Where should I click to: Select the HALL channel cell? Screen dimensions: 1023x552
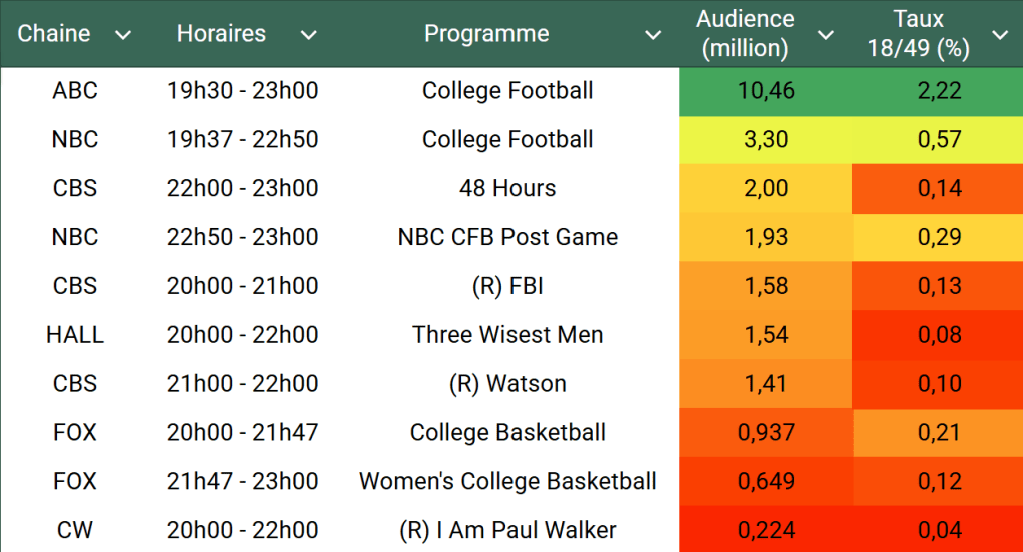pyautogui.click(x=75, y=335)
